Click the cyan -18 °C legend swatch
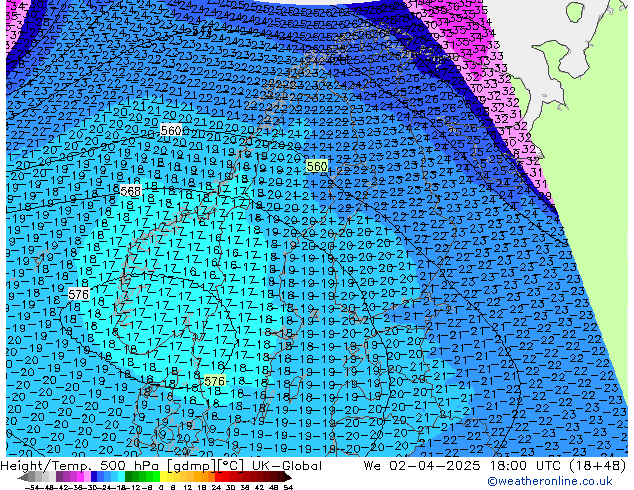This screenshot has width=634, height=490. pos(122,477)
